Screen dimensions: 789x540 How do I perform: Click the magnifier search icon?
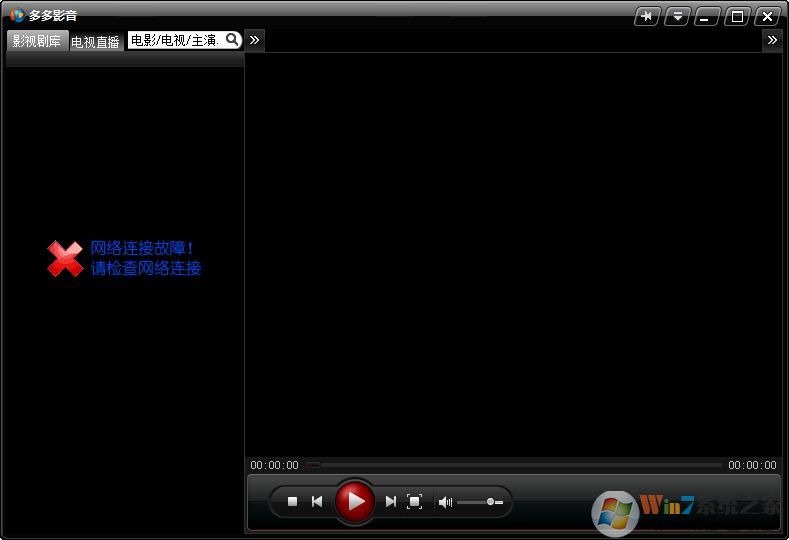pyautogui.click(x=232, y=40)
